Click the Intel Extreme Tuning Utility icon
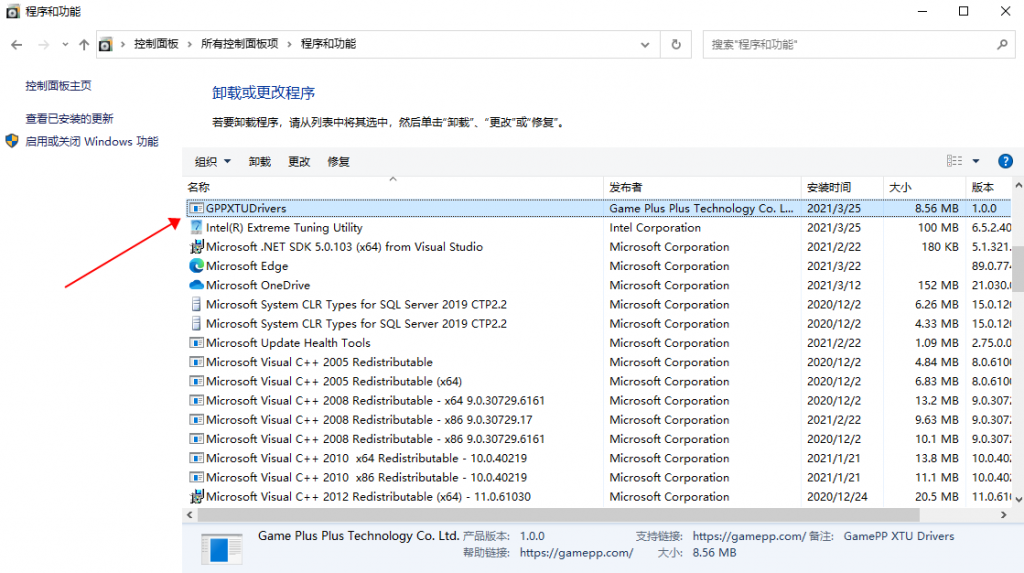Viewport: 1024px width, 573px height. tap(196, 227)
